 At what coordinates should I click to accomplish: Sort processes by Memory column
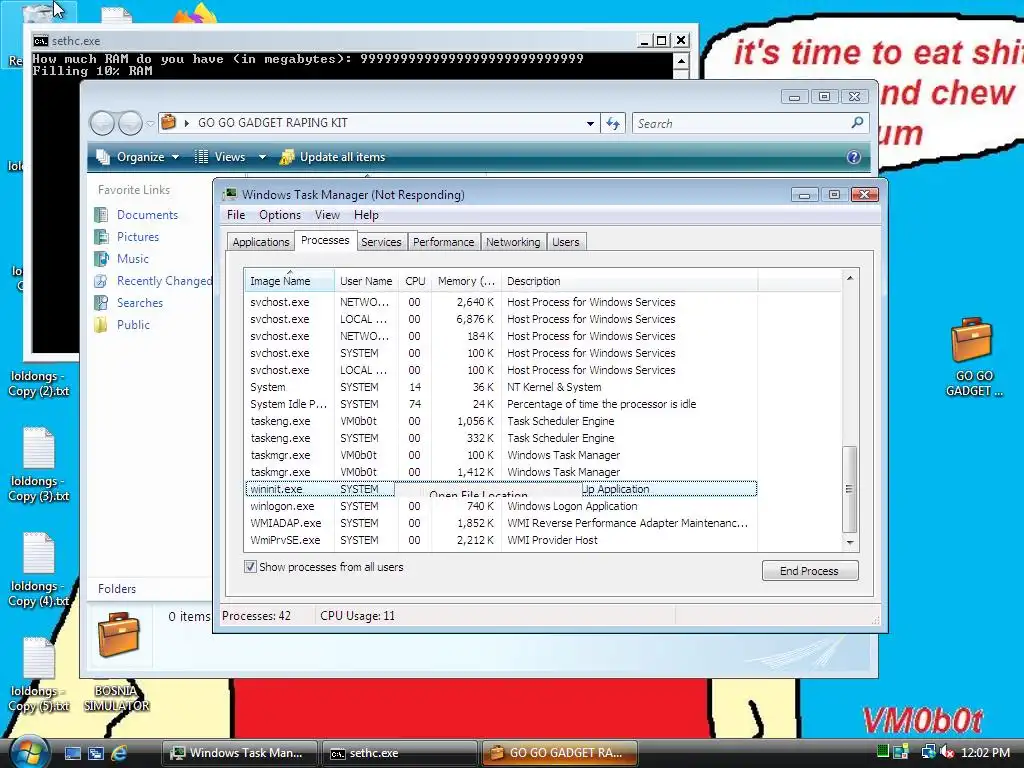coord(466,281)
